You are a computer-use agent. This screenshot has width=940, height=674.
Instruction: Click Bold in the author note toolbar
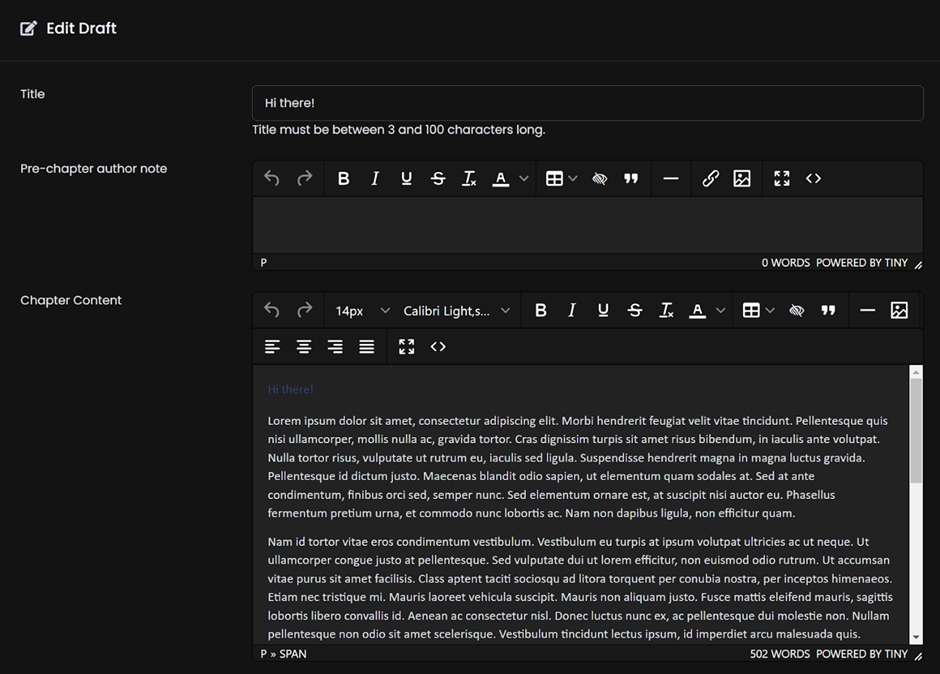click(x=343, y=179)
